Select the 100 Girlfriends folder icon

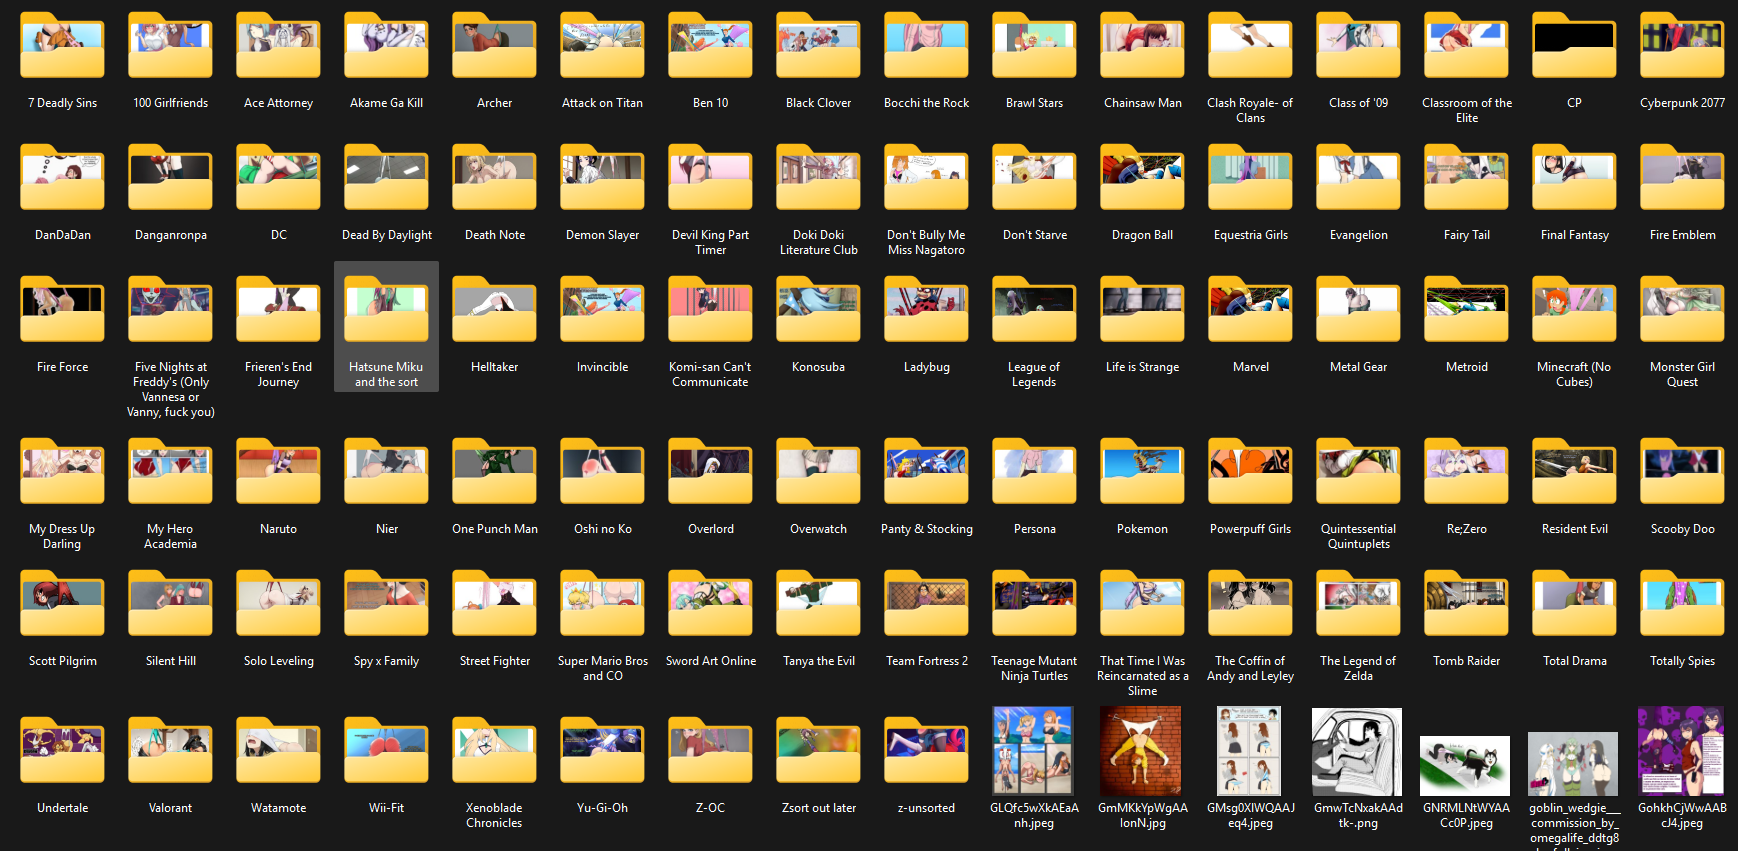170,46
